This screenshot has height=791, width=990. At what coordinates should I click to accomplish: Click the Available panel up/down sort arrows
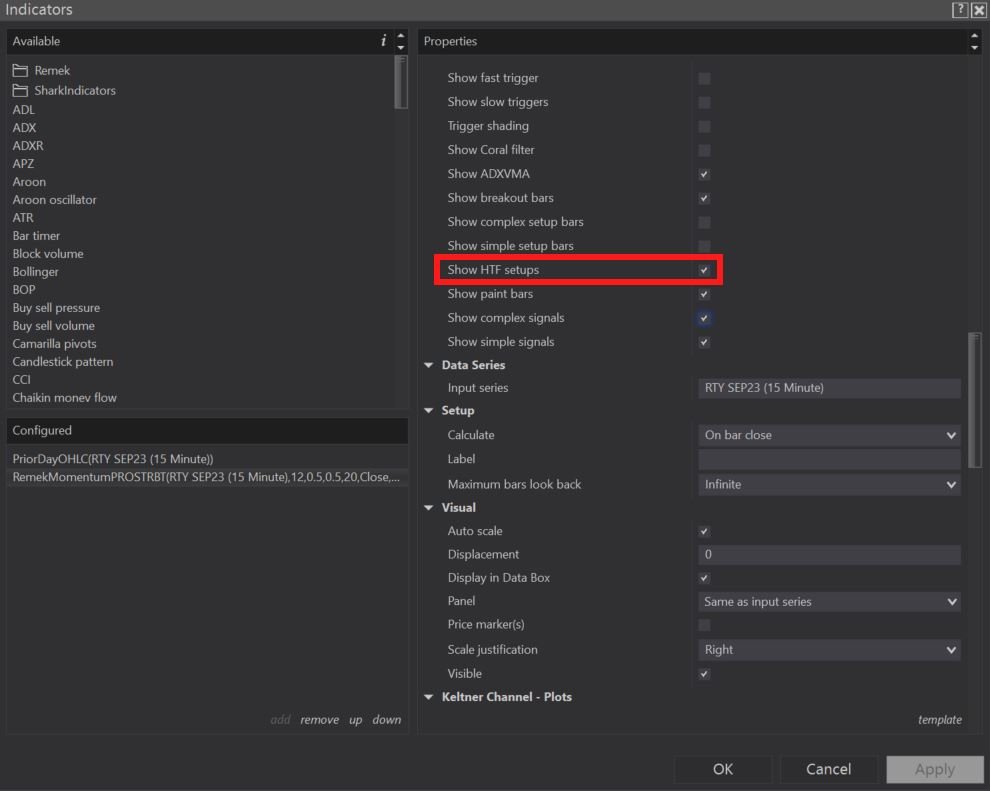(x=401, y=41)
